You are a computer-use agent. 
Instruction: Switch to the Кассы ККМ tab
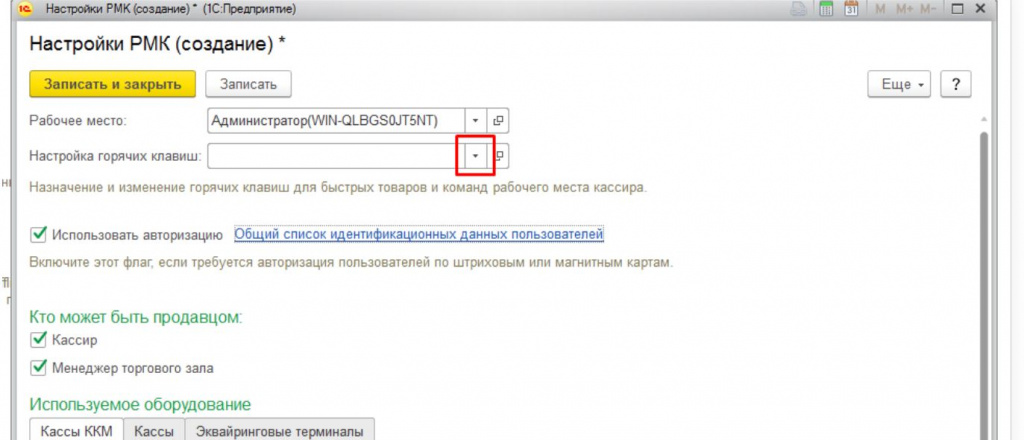76,431
